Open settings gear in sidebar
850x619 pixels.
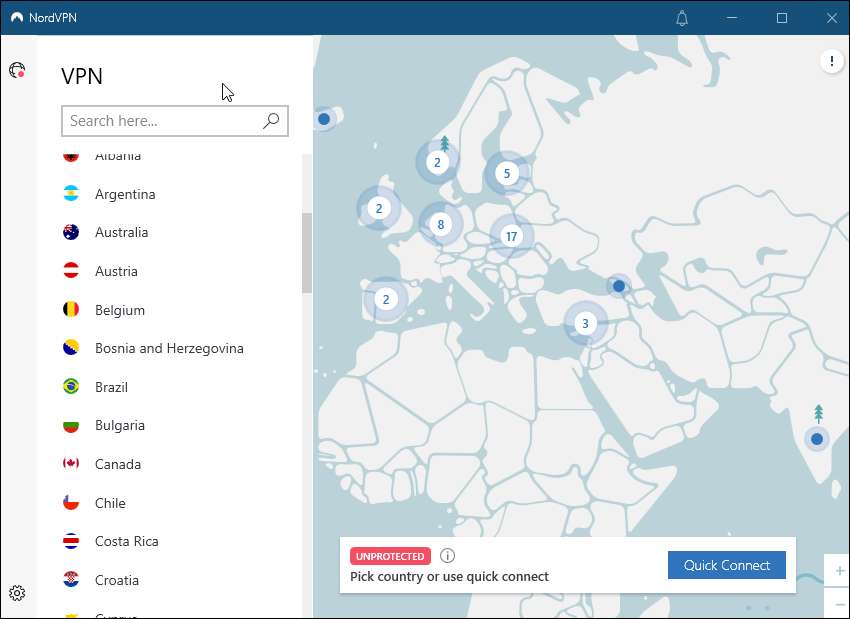[17, 593]
